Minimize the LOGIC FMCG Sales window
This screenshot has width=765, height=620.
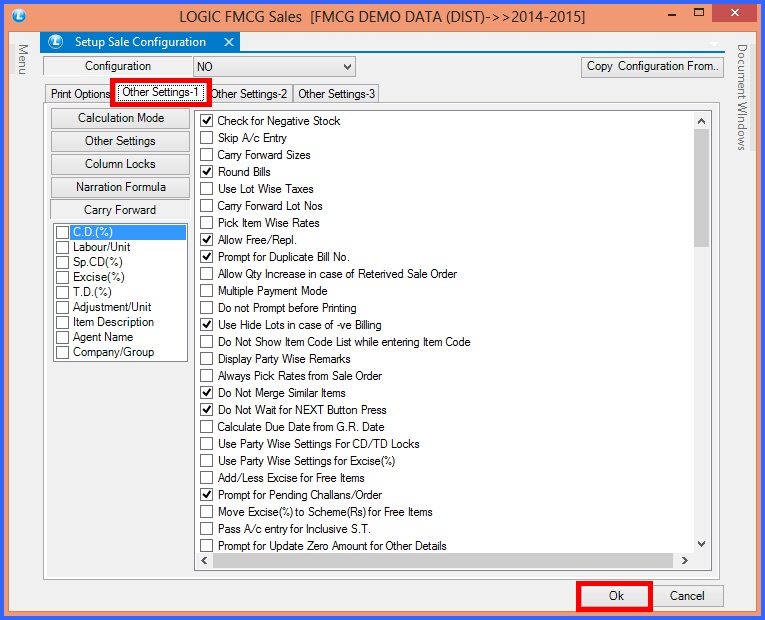(x=672, y=15)
